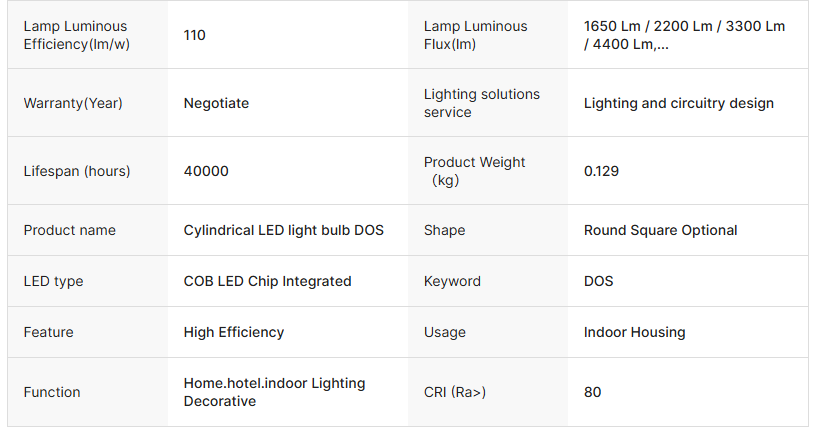Viewport: 819px width, 439px height.
Task: Select the Negotiate warranty value
Action: coord(216,103)
